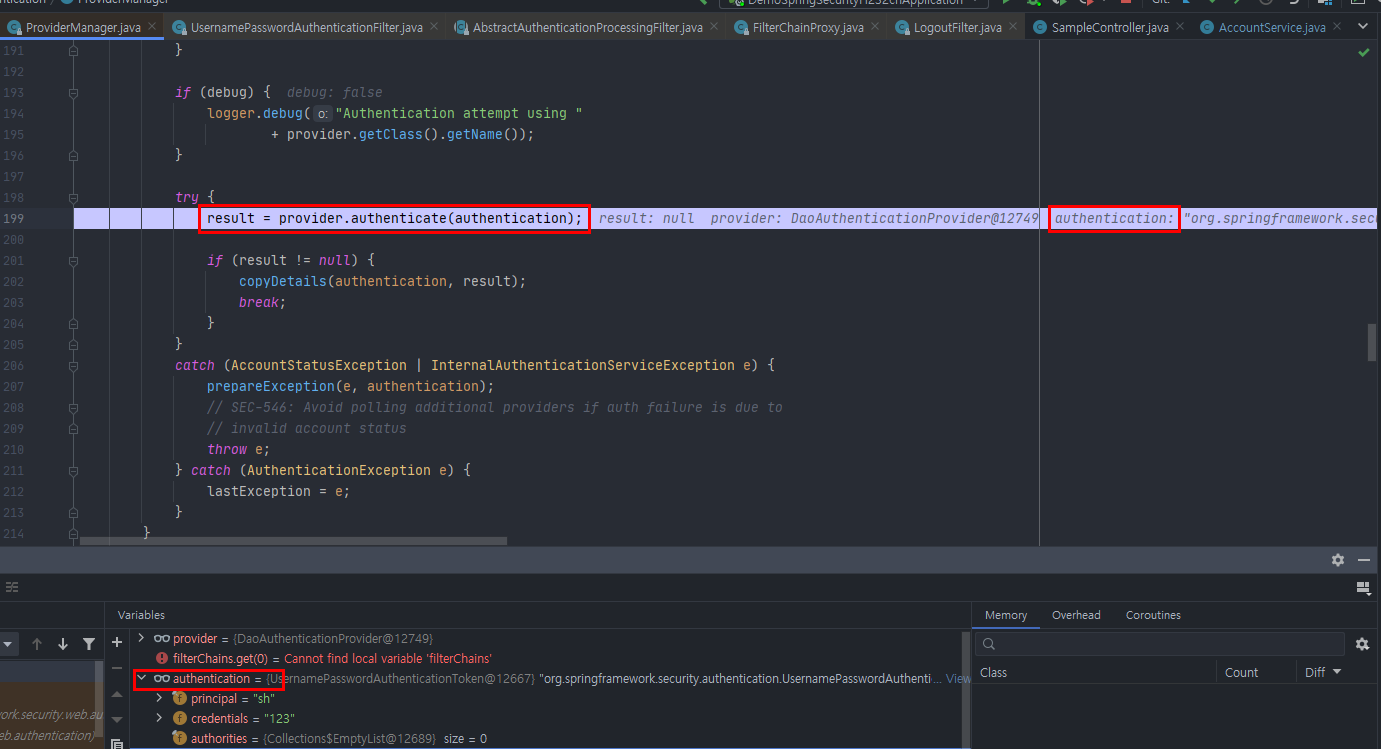Click fold end marker at line 204
This screenshot has width=1381, height=749.
pos(73,323)
